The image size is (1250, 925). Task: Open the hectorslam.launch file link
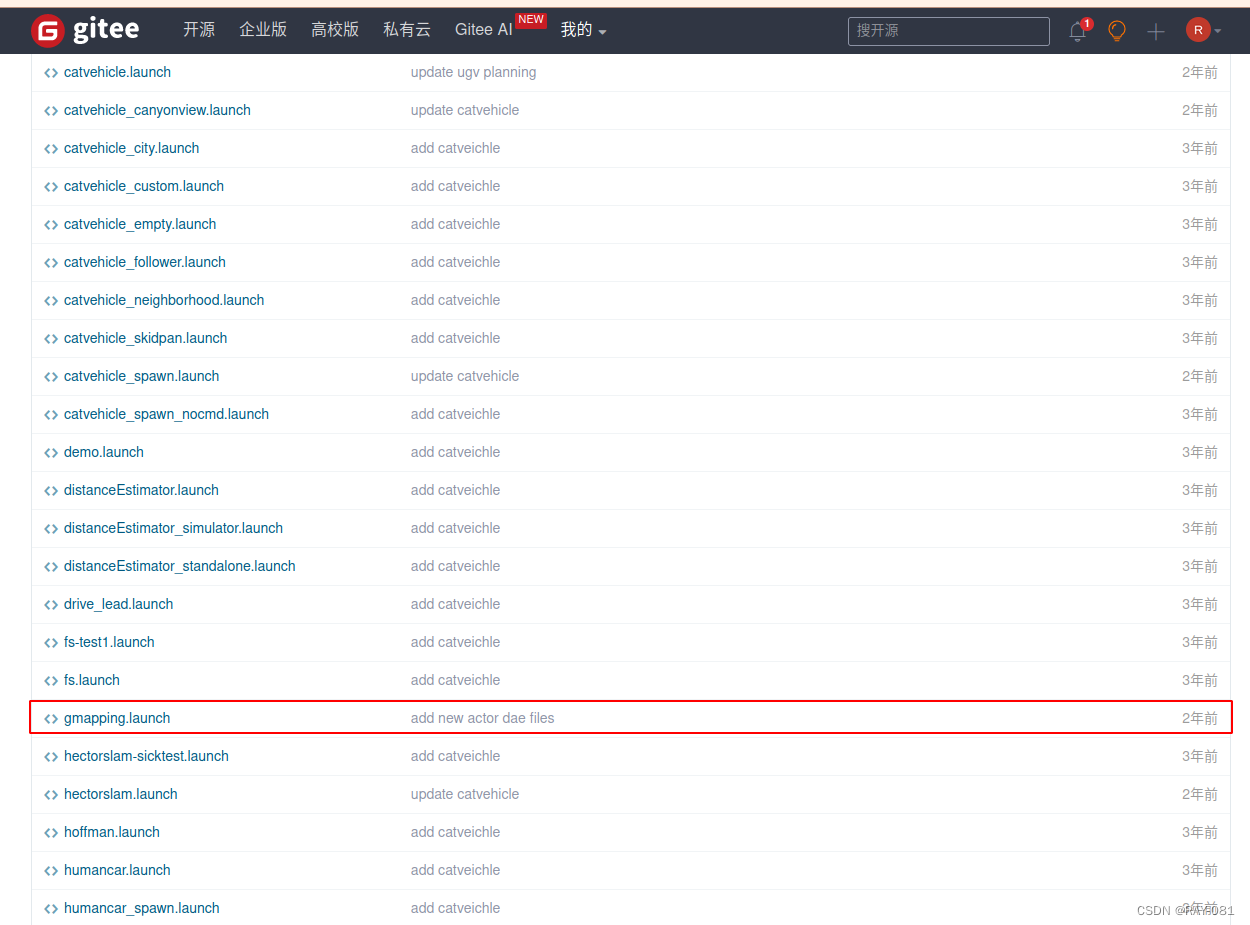coord(120,794)
